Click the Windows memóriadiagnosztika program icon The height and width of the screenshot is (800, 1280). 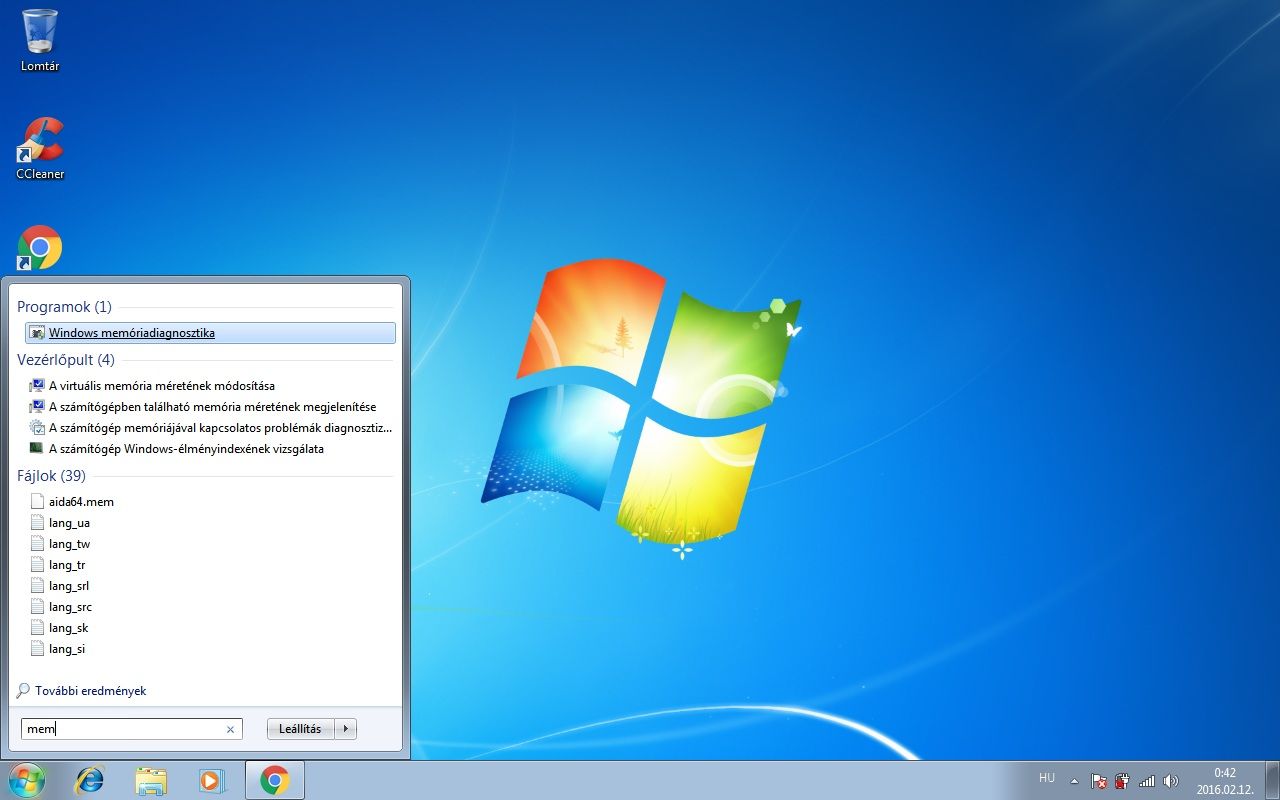pos(37,333)
